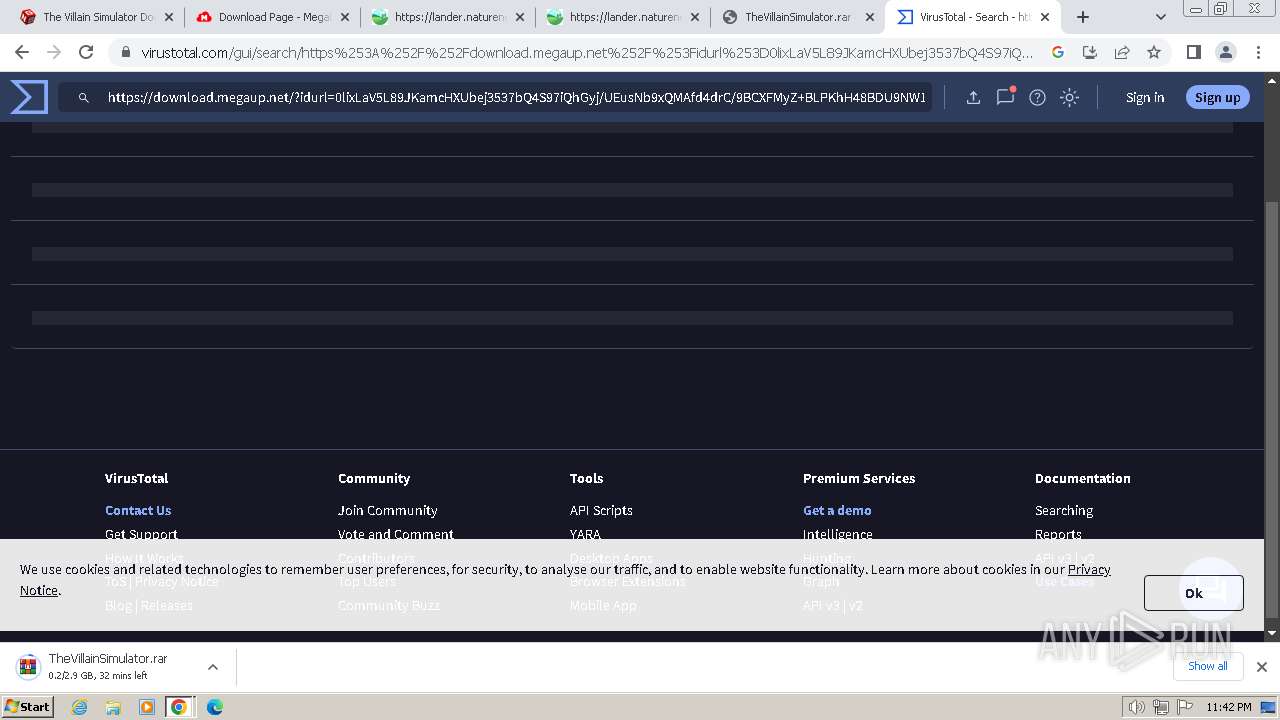Click the browser forward arrow
The width and height of the screenshot is (1280, 720).
click(x=54, y=52)
